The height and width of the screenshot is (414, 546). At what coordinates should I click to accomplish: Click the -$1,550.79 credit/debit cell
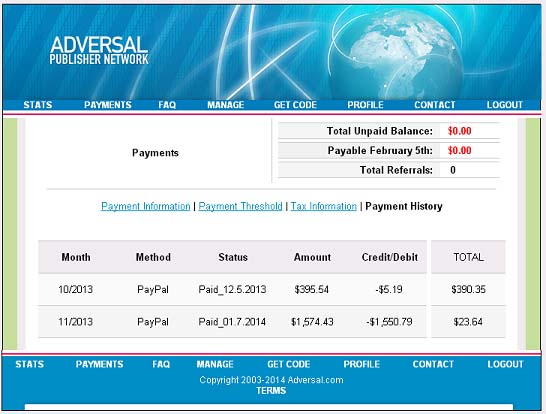(389, 321)
